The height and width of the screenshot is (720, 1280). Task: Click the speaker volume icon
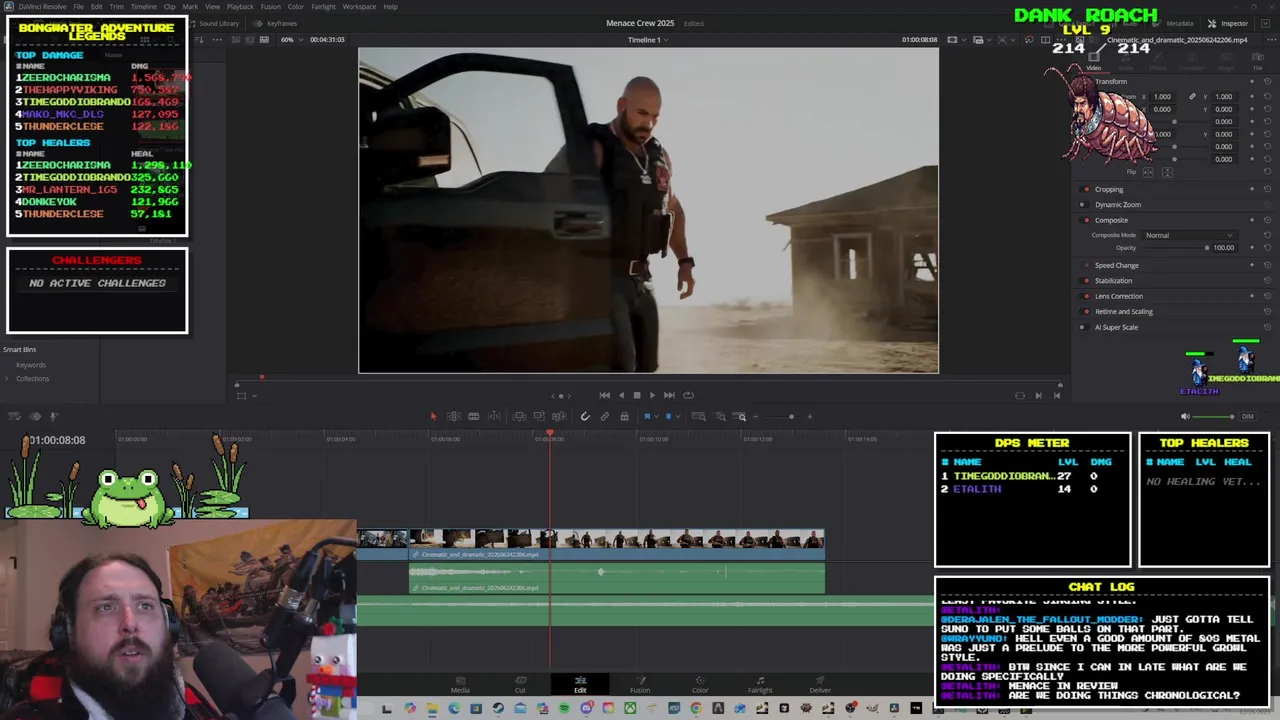point(1185,416)
